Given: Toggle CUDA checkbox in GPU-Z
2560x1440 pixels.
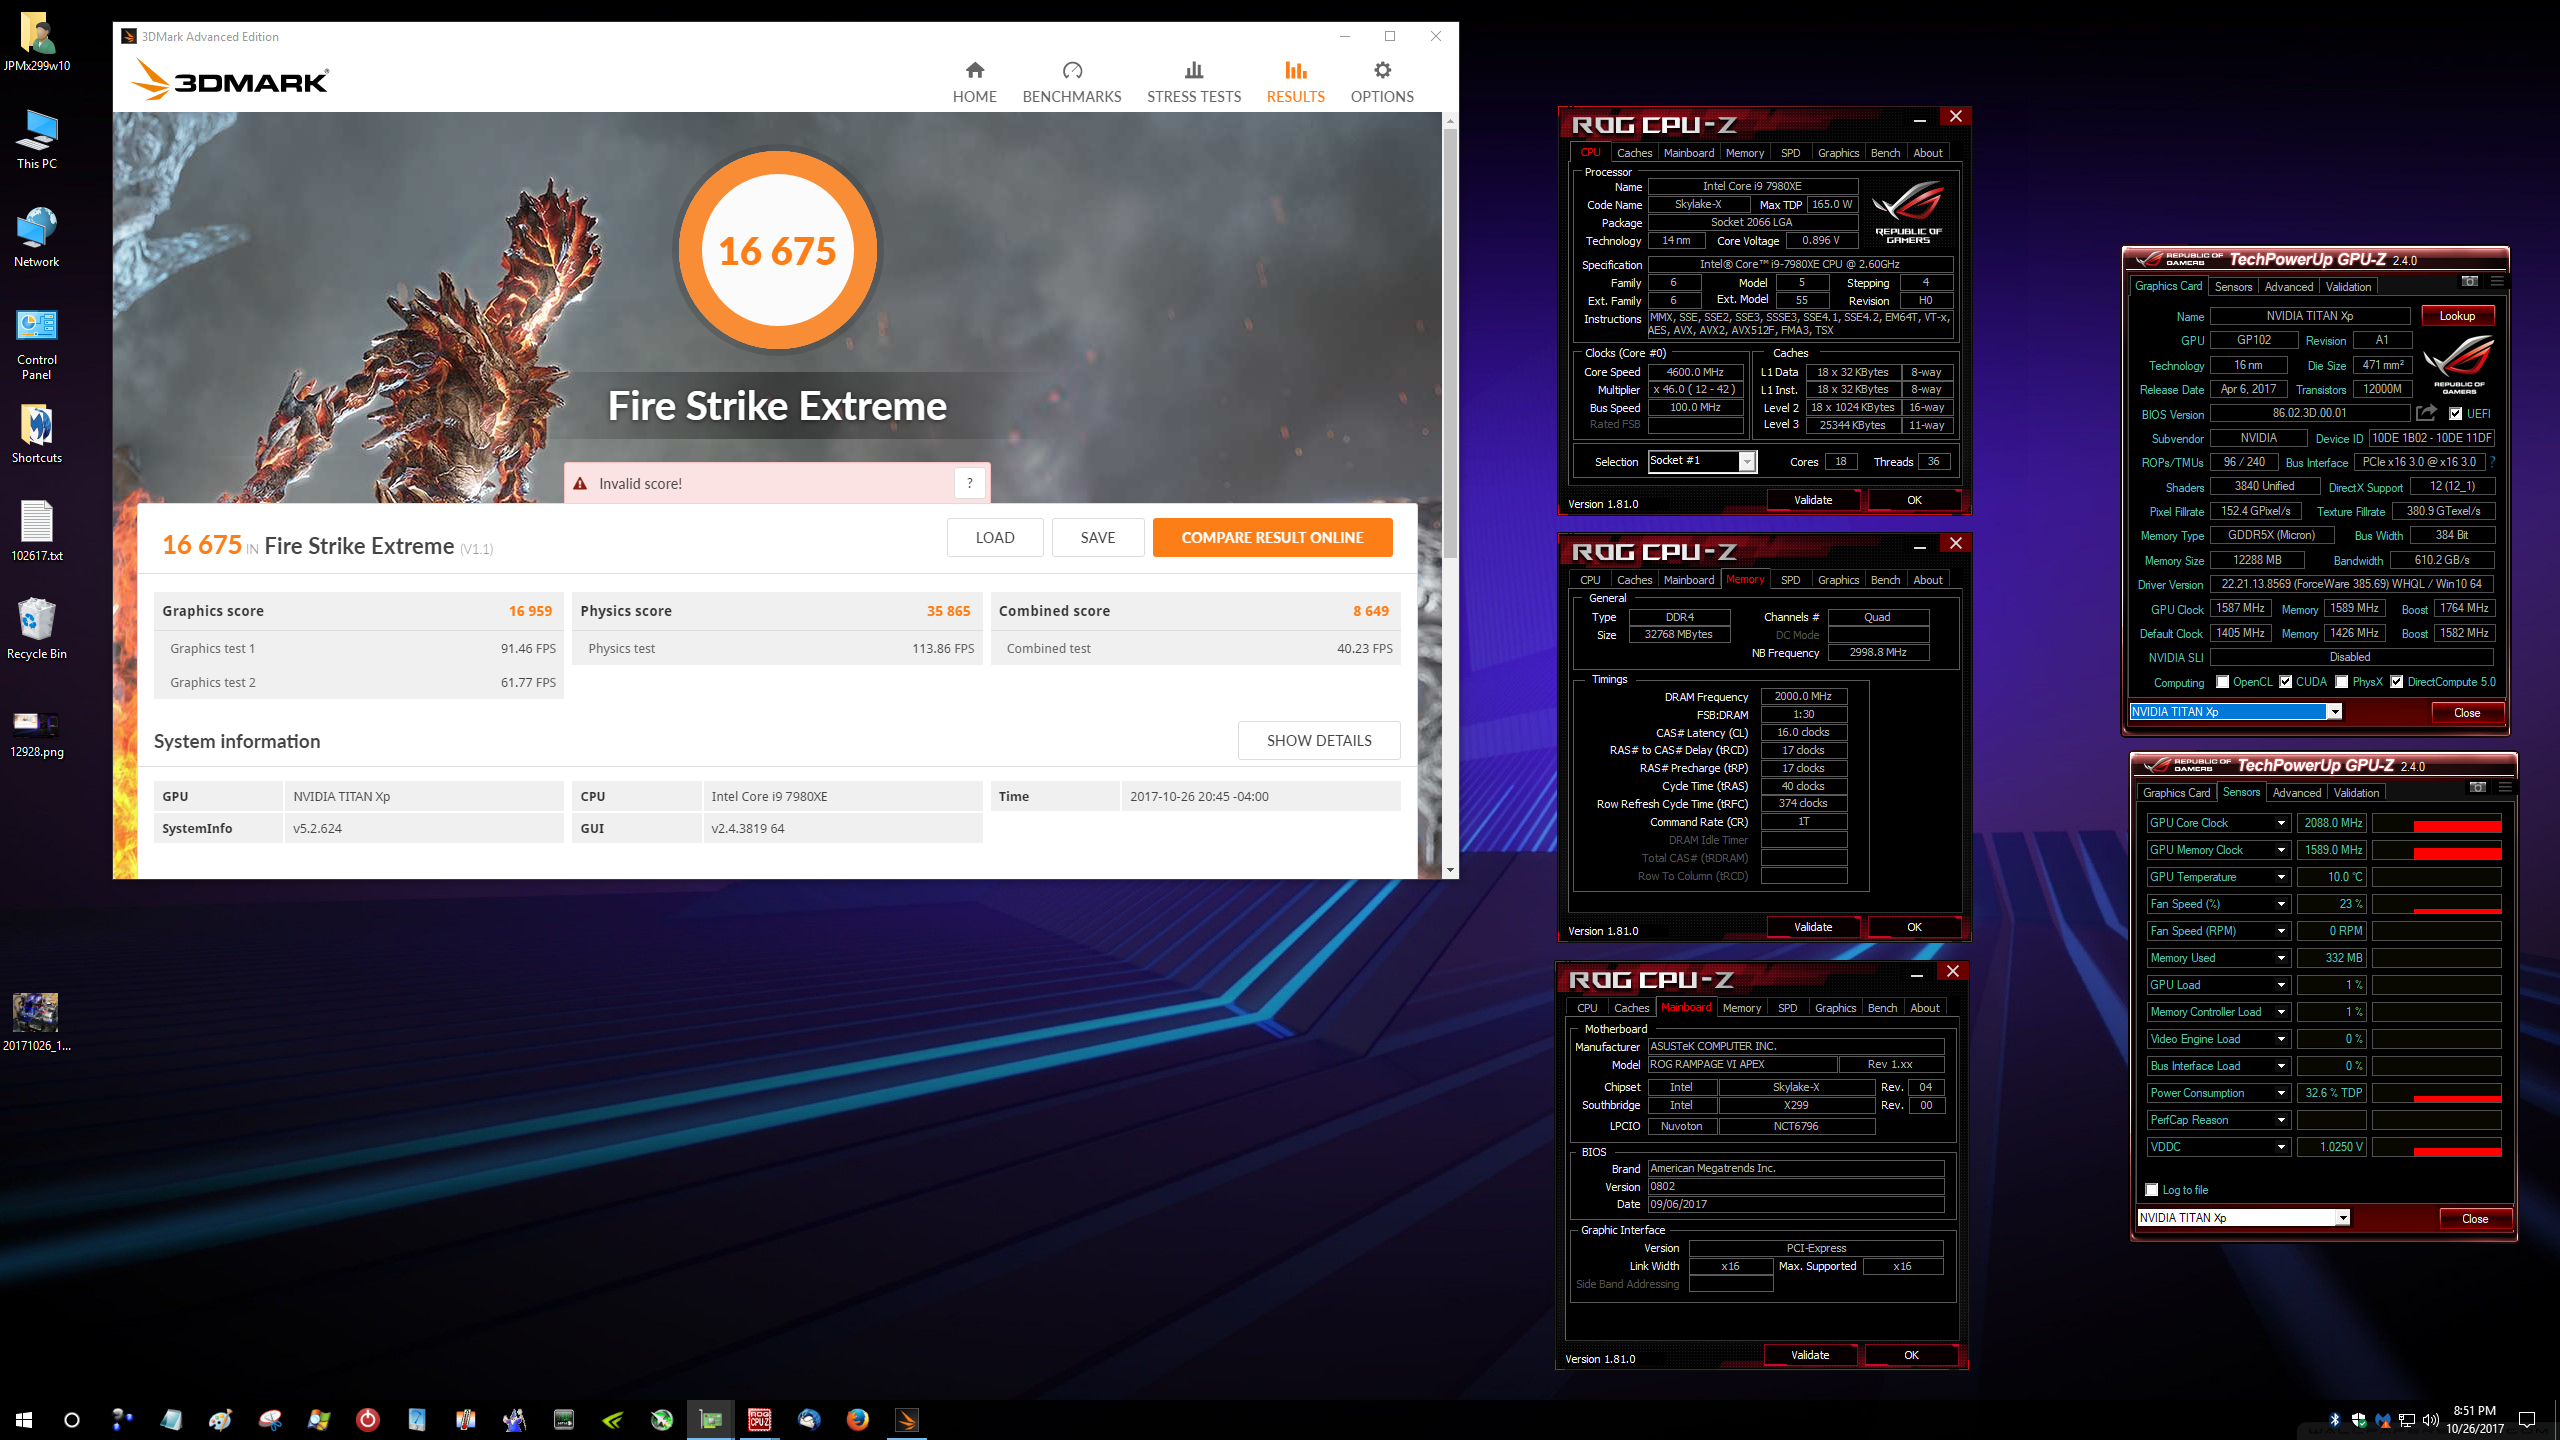Looking at the screenshot, I should point(2286,682).
